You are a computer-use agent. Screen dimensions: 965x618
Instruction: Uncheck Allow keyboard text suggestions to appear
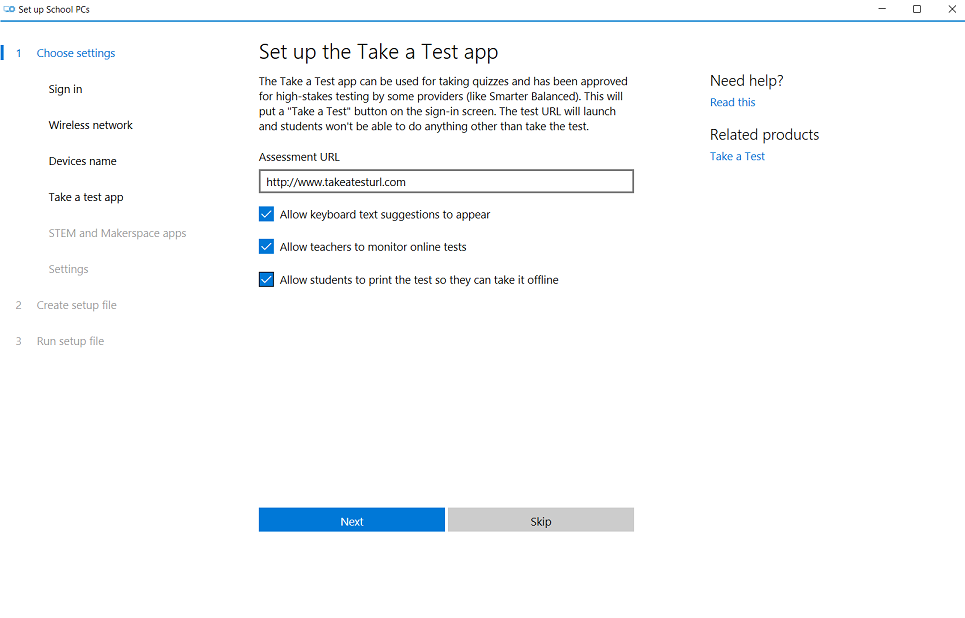pos(266,214)
